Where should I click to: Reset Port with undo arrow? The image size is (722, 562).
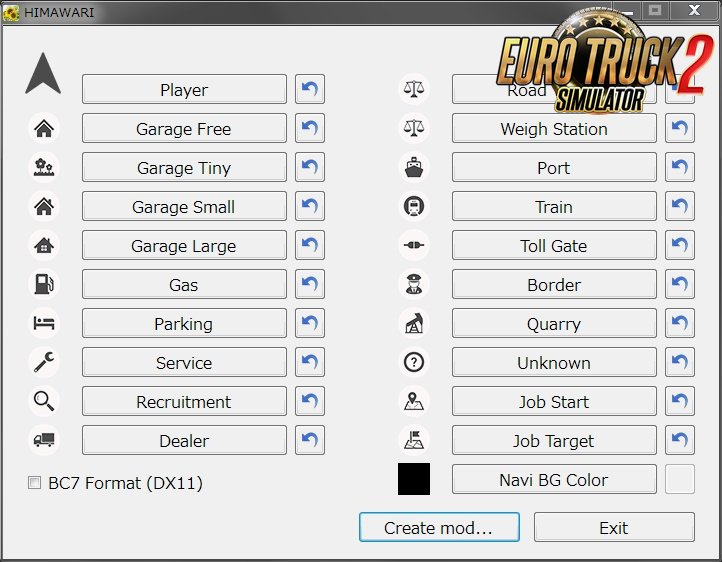click(x=680, y=167)
